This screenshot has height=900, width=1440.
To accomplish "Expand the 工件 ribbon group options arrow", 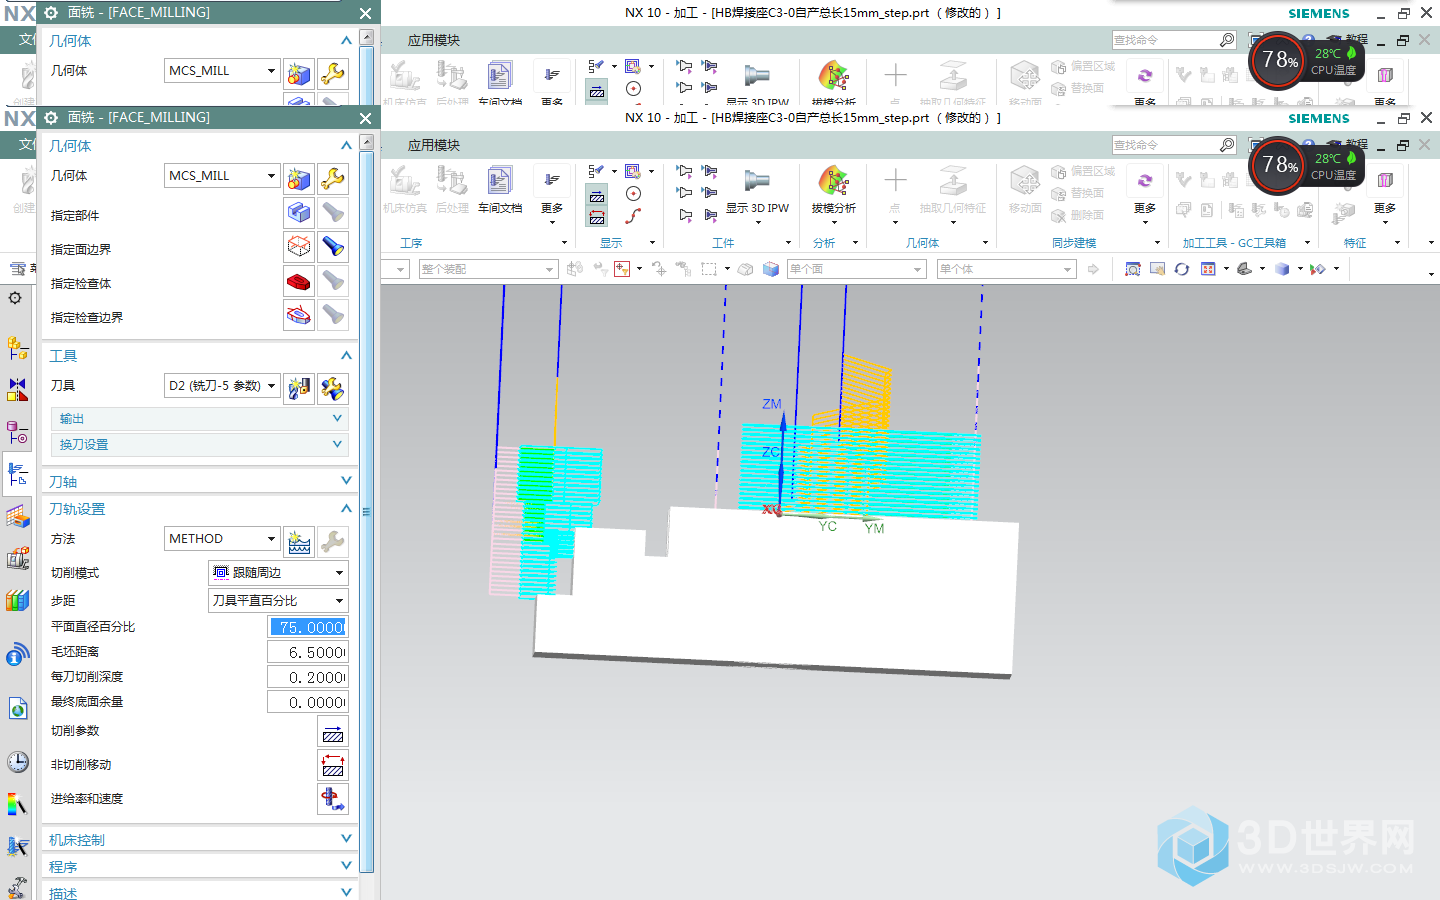I will (x=788, y=243).
